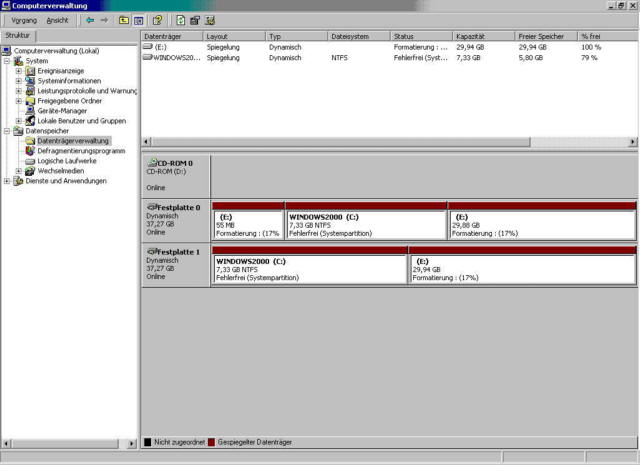Expand the Wechselmedien node

tap(18, 171)
